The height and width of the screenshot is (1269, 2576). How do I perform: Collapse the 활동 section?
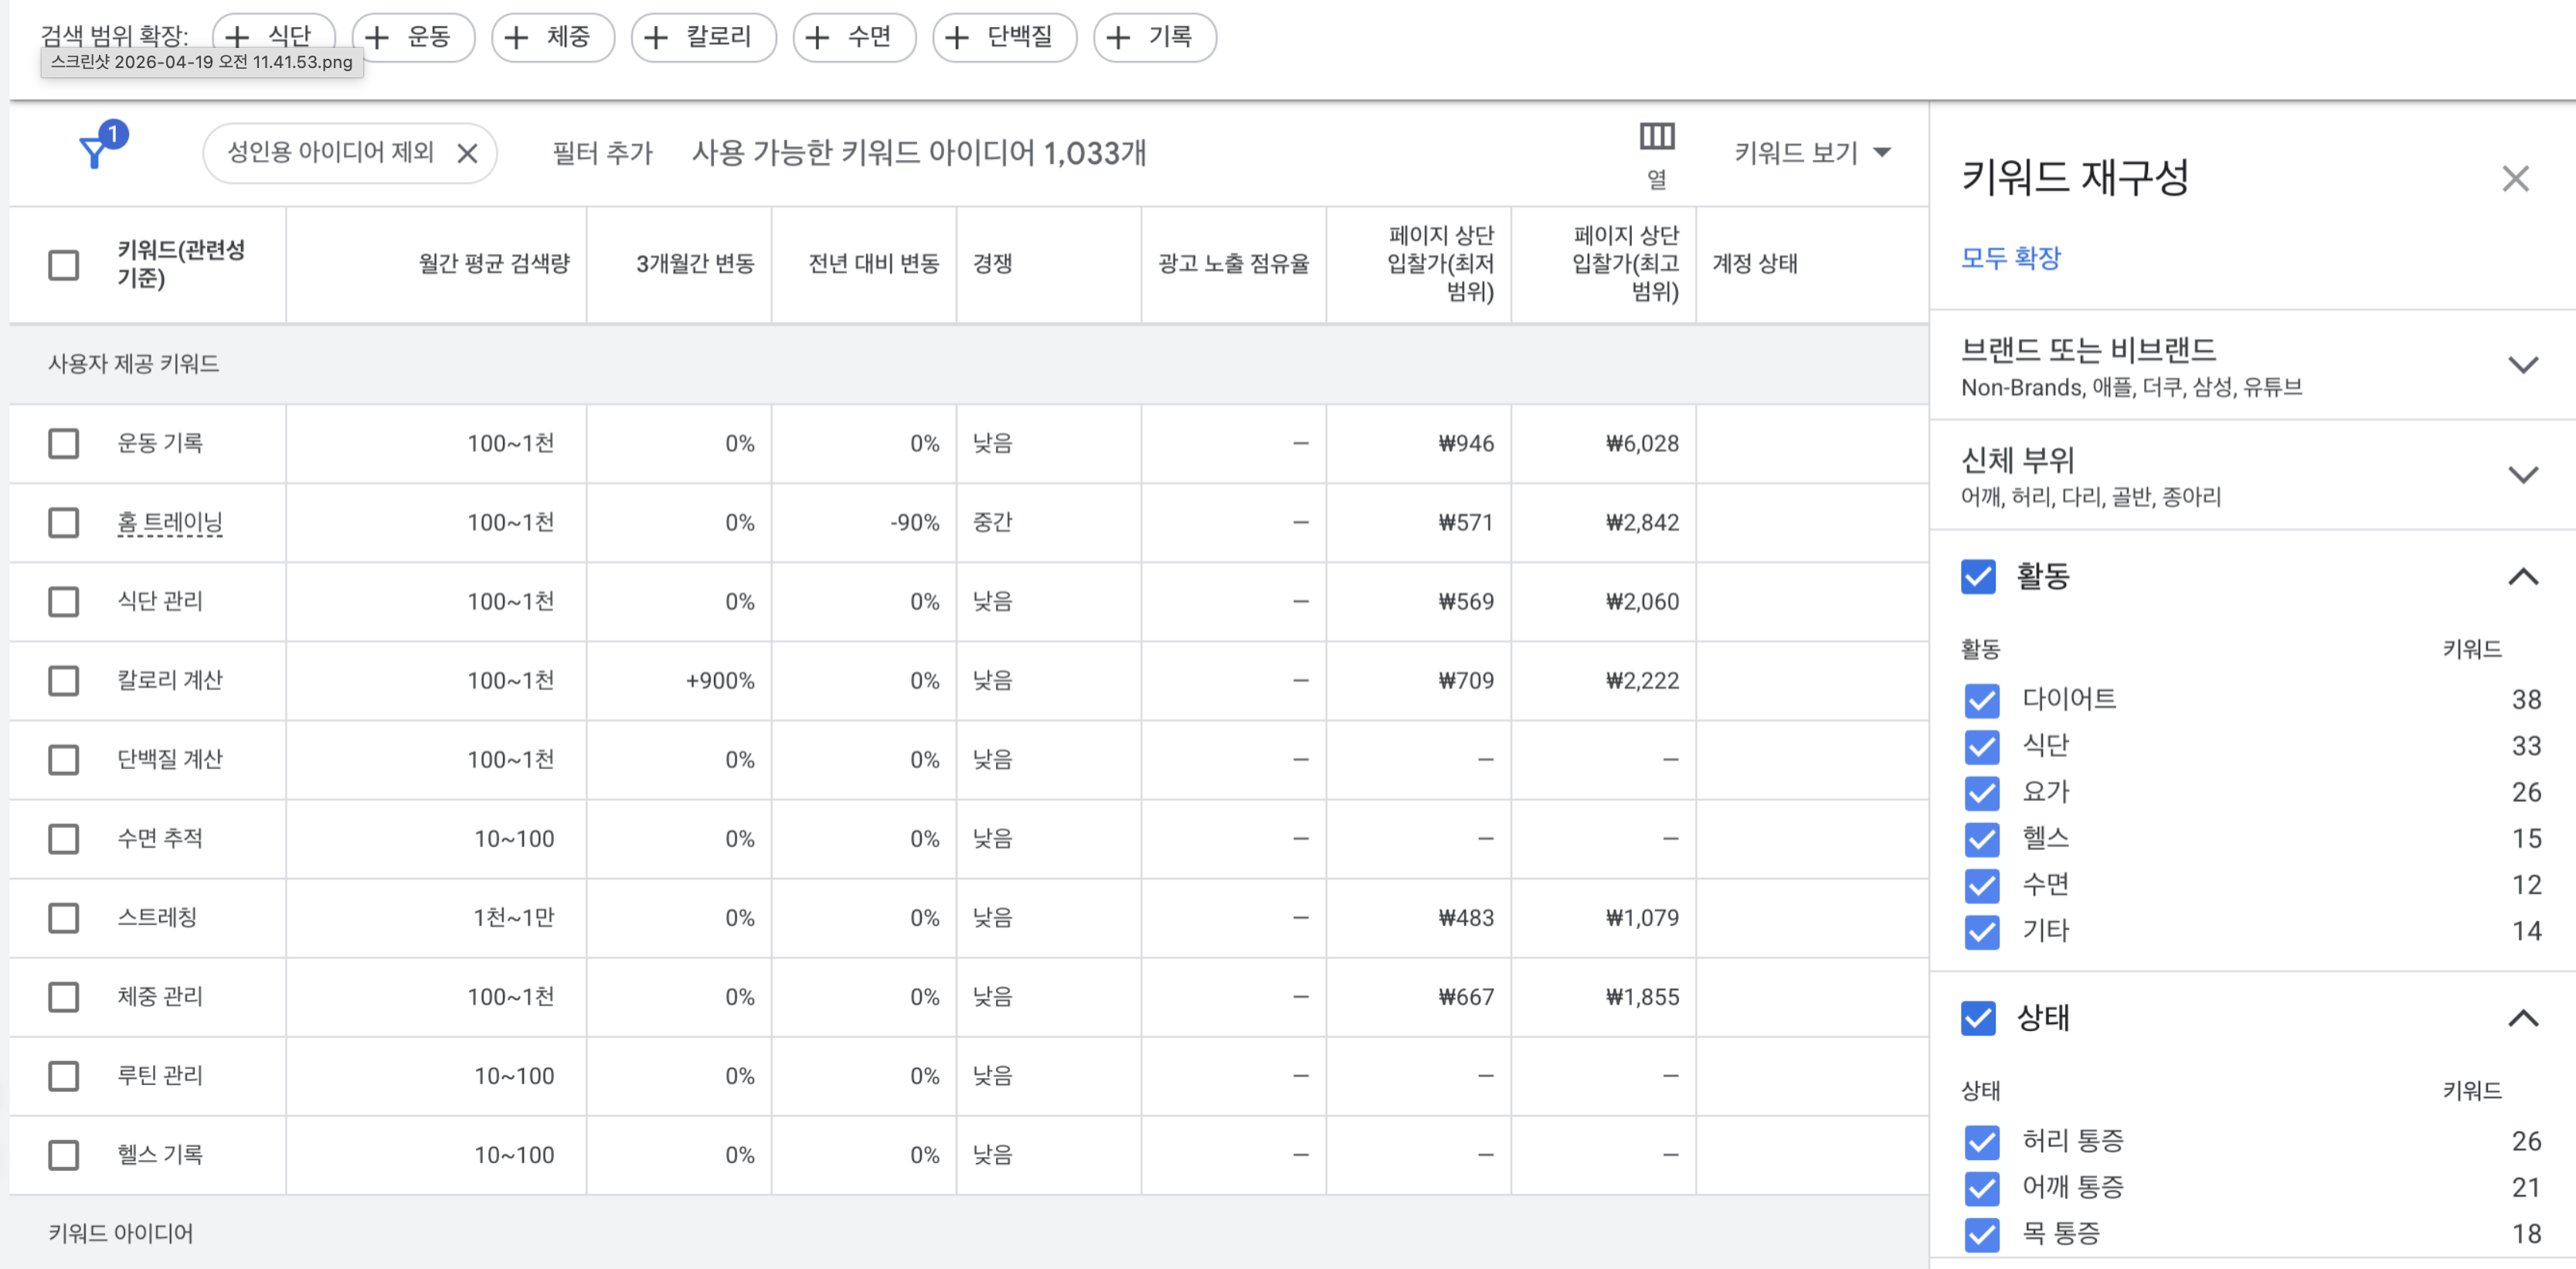pyautogui.click(x=2524, y=577)
